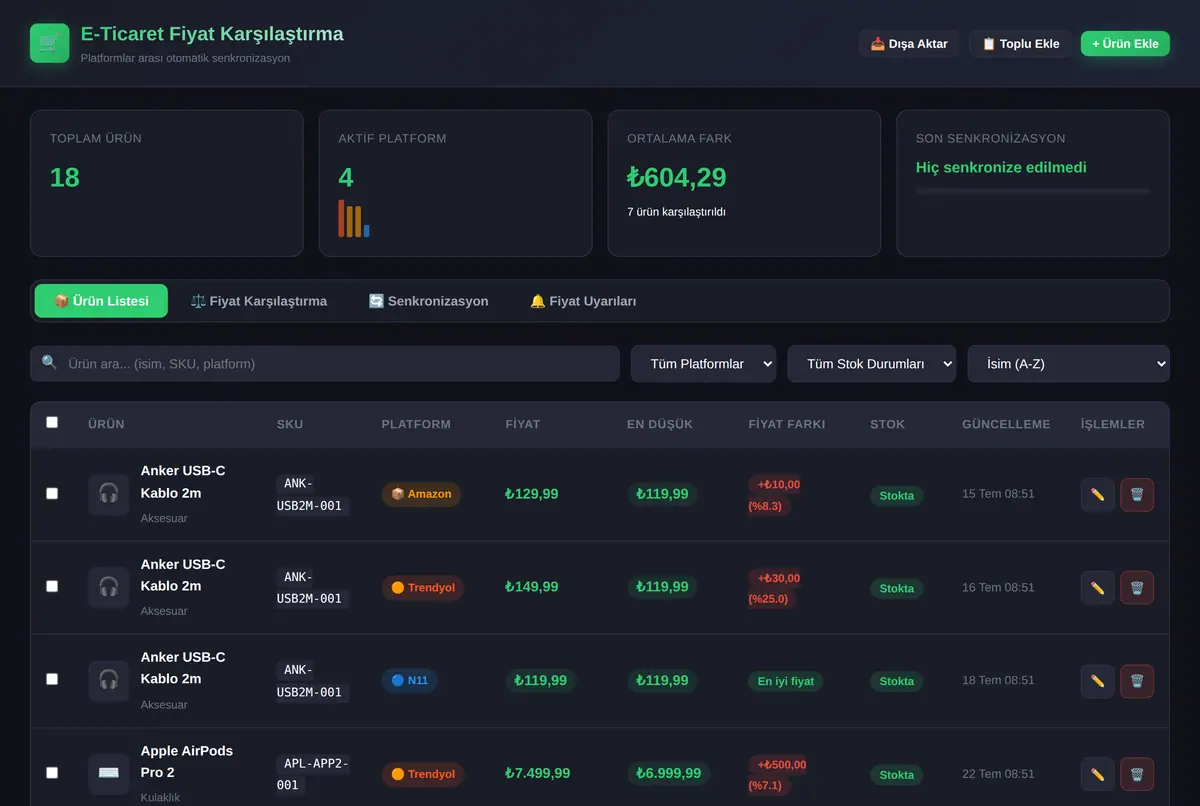1200x806 pixels.
Task: Edit the Anker Amazon row with pencil icon
Action: click(1097, 494)
